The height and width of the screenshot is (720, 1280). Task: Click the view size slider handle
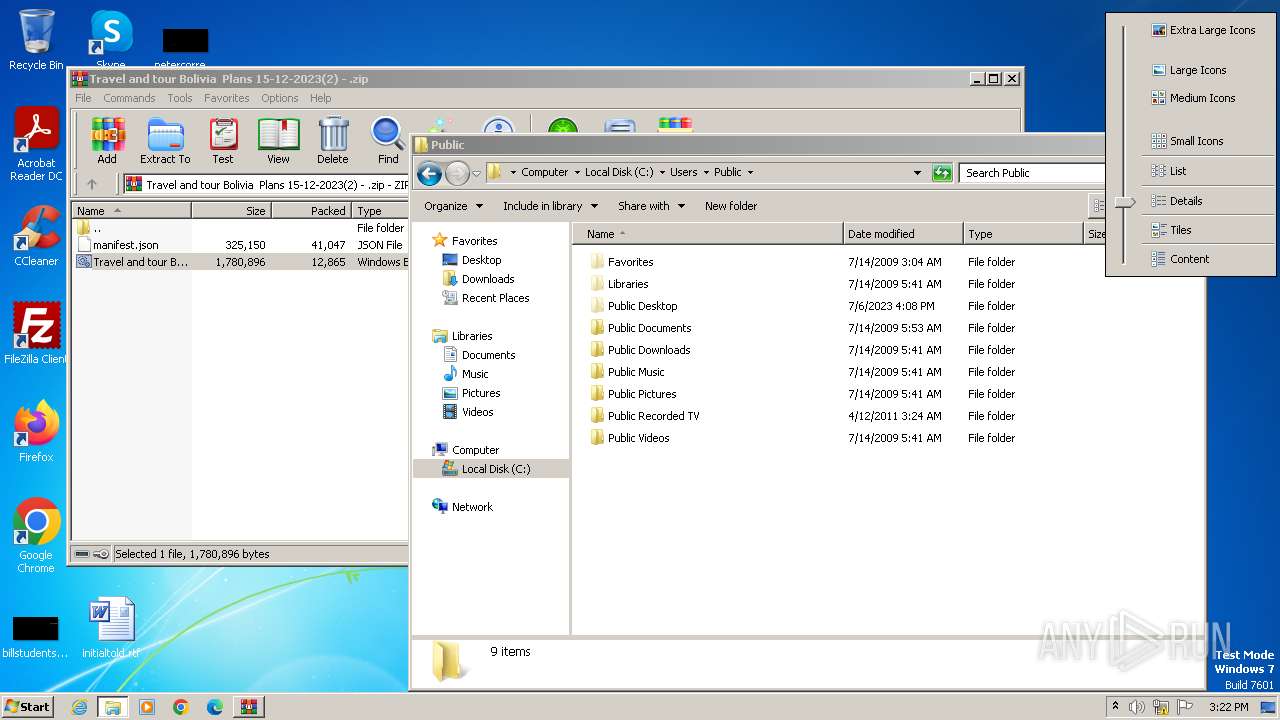(x=1125, y=202)
